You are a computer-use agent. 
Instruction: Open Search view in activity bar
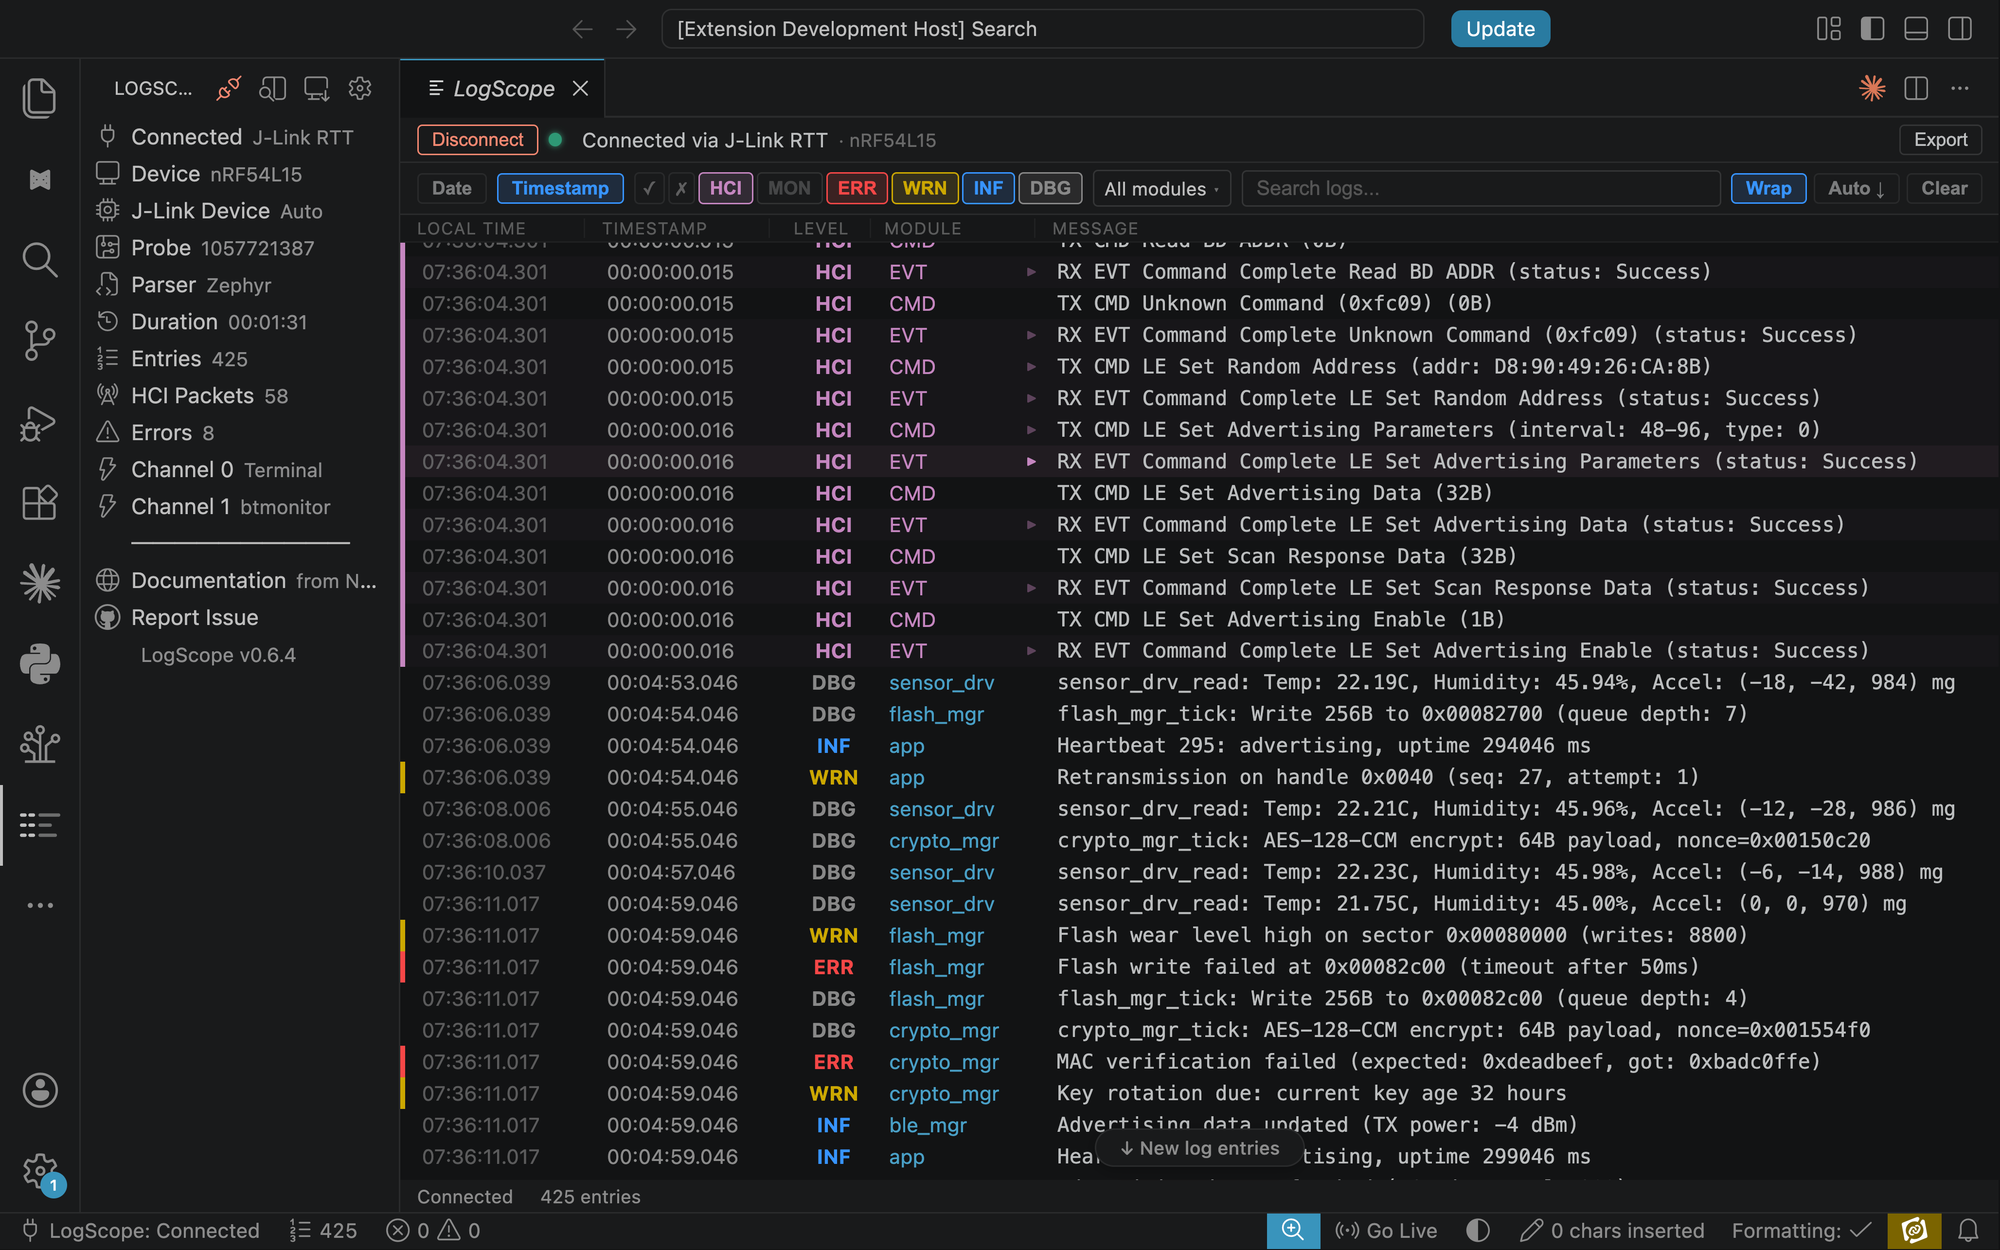pyautogui.click(x=40, y=260)
